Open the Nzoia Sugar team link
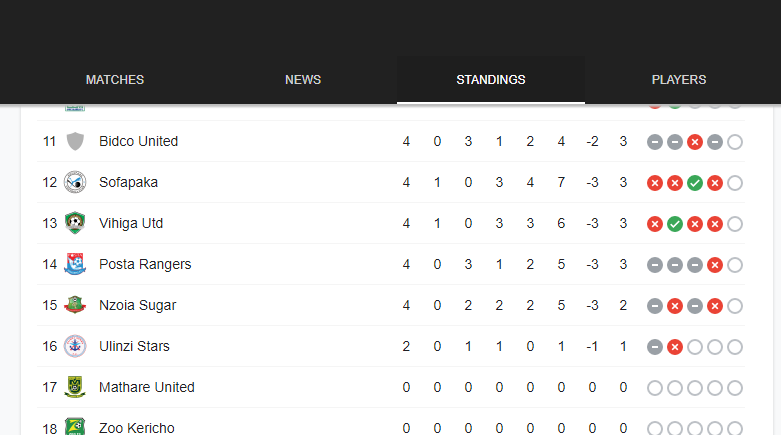 (x=137, y=305)
